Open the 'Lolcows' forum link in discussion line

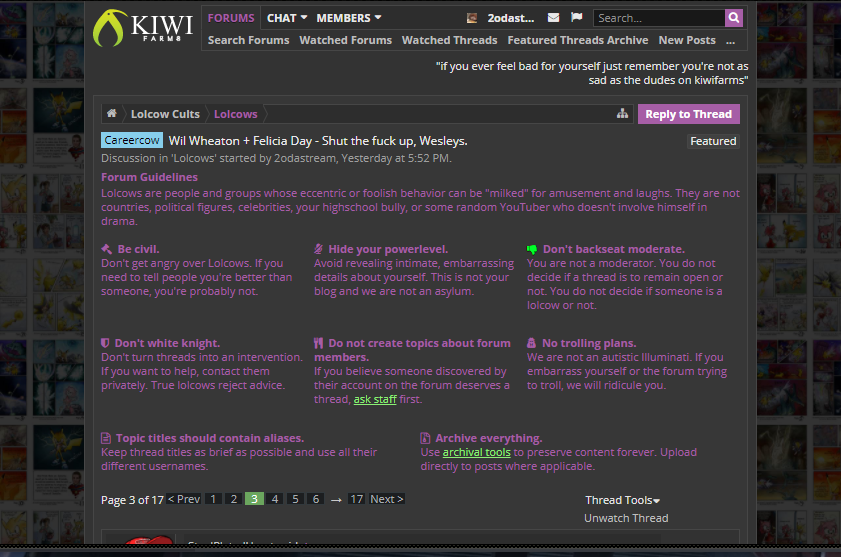(194, 158)
